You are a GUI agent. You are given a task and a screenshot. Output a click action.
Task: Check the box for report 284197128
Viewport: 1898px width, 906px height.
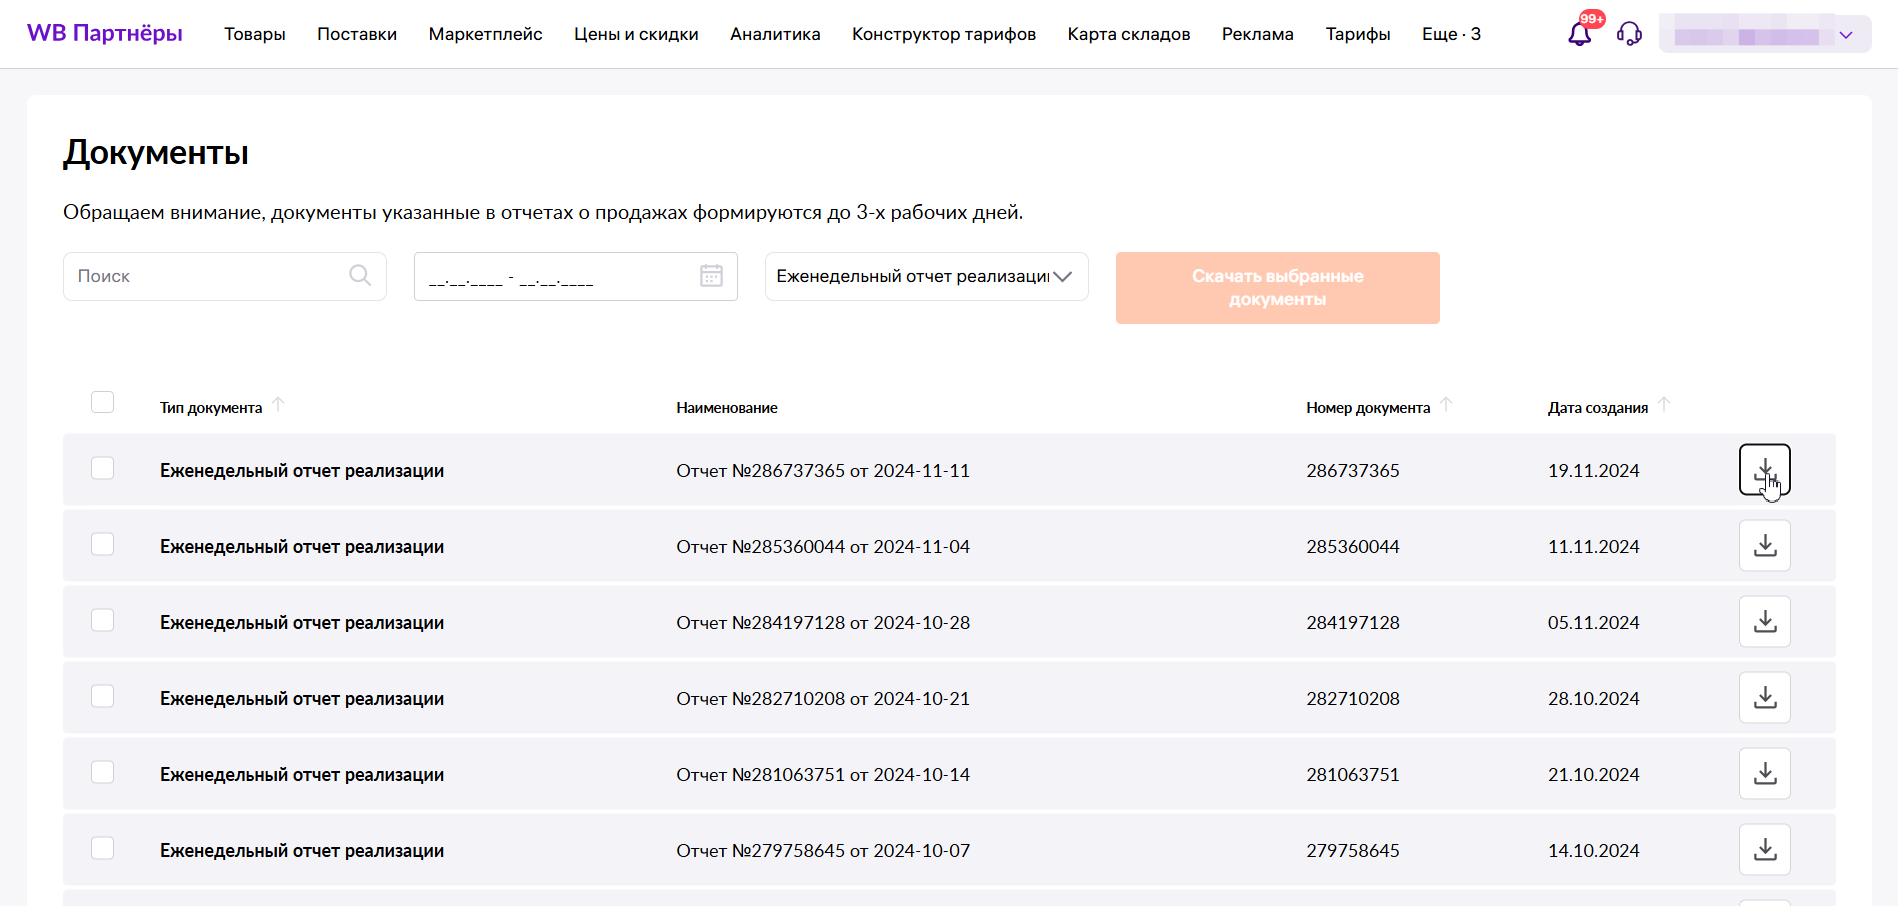tap(102, 620)
